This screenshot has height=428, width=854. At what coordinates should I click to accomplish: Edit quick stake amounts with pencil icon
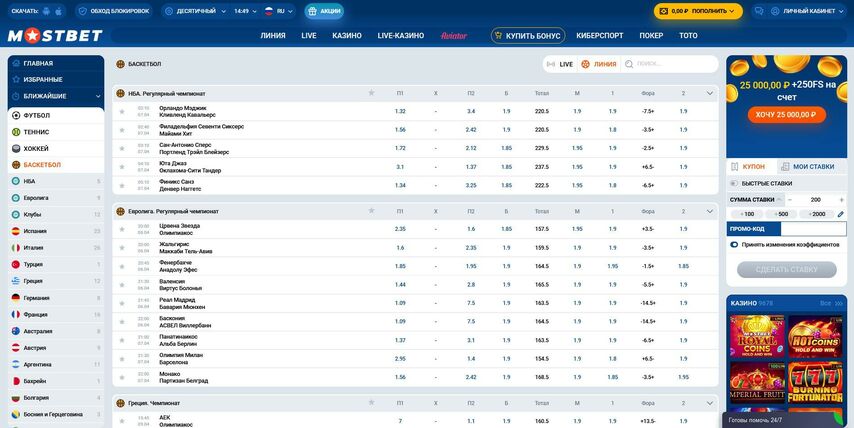point(840,214)
